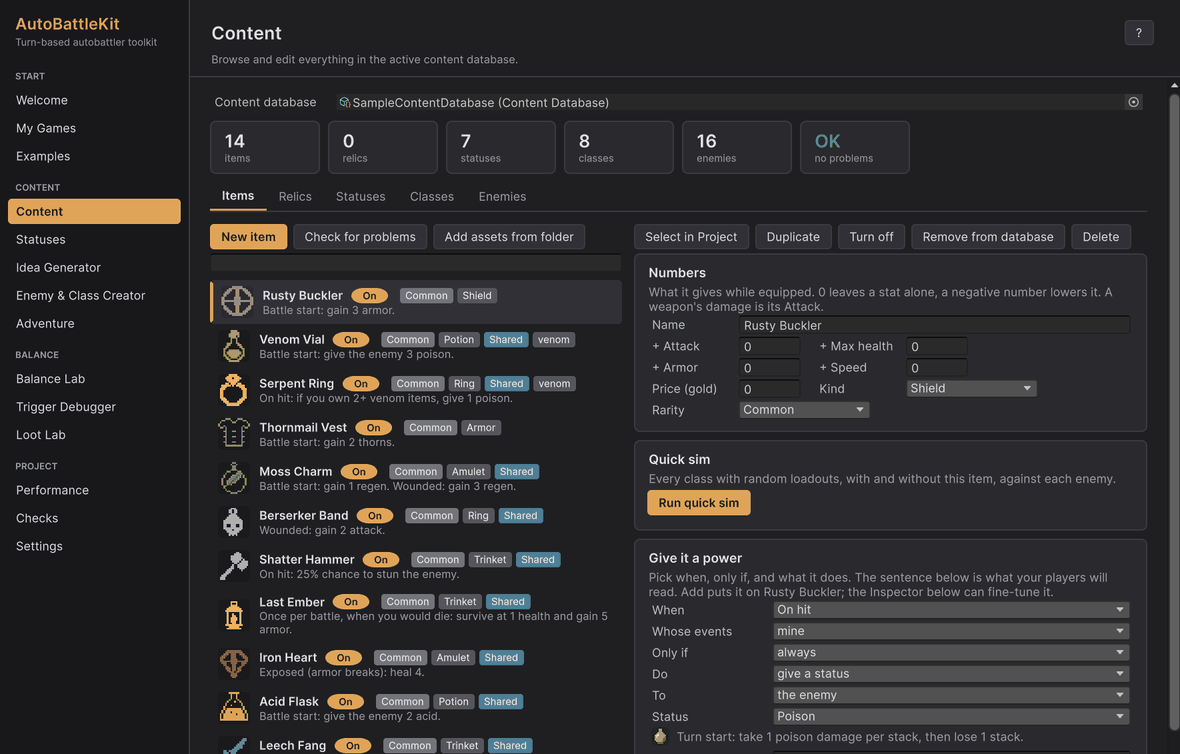Toggle Iron Heart On switch
1180x754 pixels.
[x=343, y=658]
